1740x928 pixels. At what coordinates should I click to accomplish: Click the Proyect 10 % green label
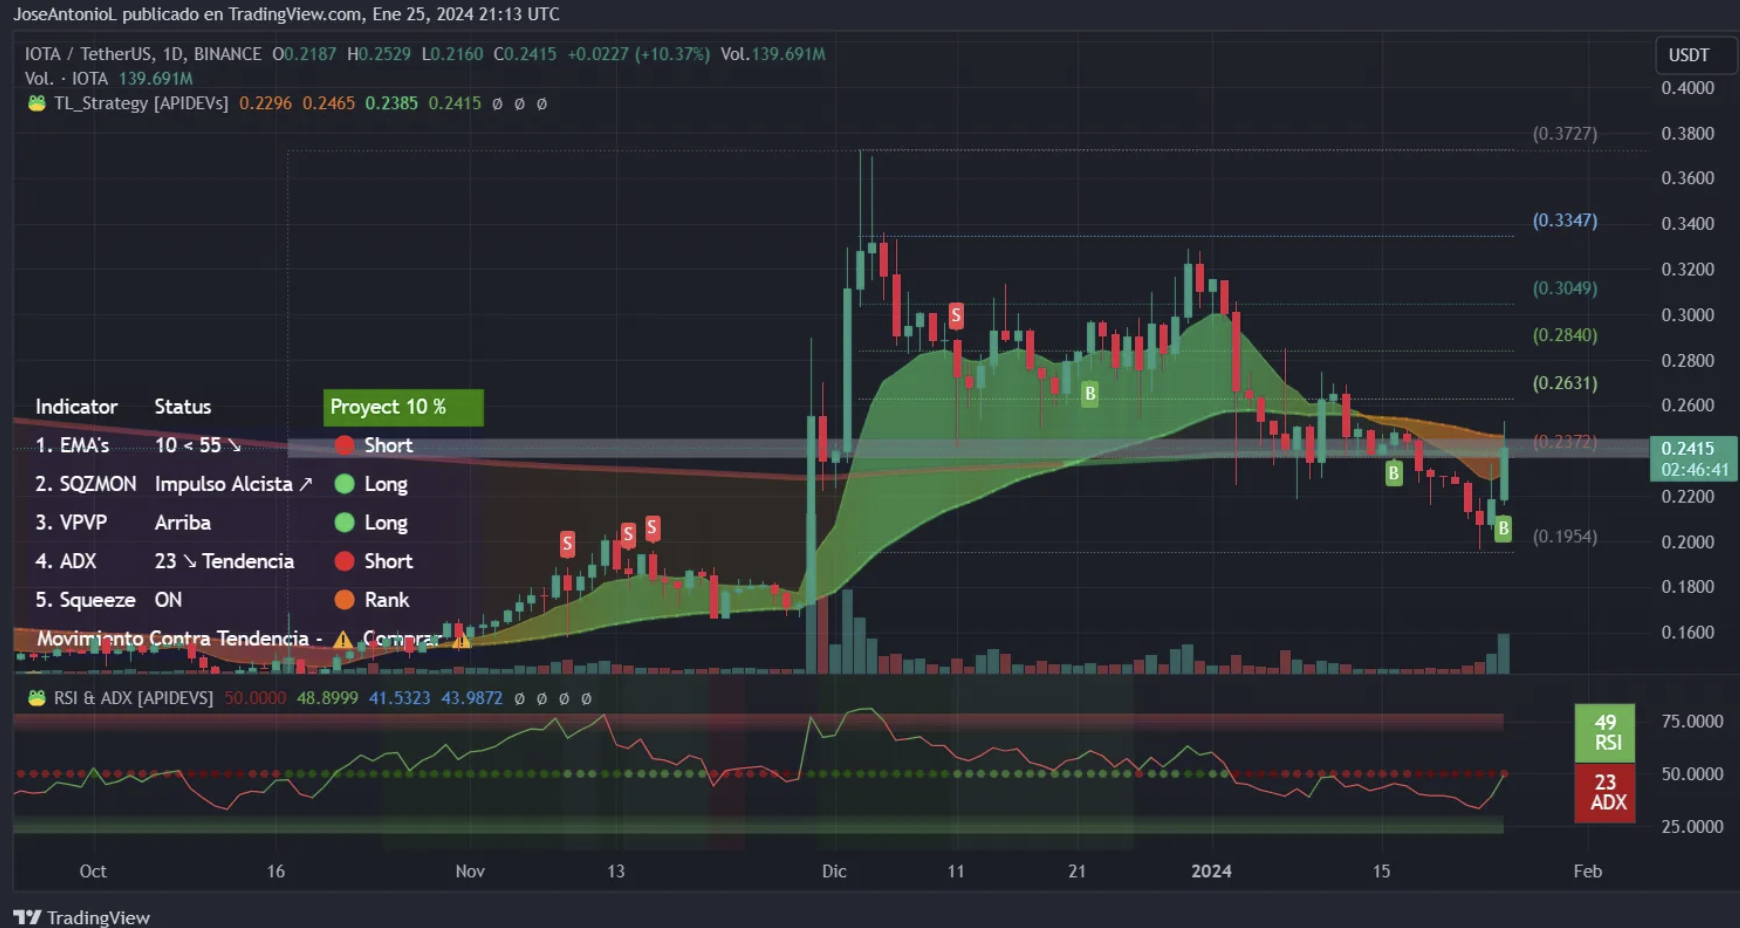click(402, 407)
